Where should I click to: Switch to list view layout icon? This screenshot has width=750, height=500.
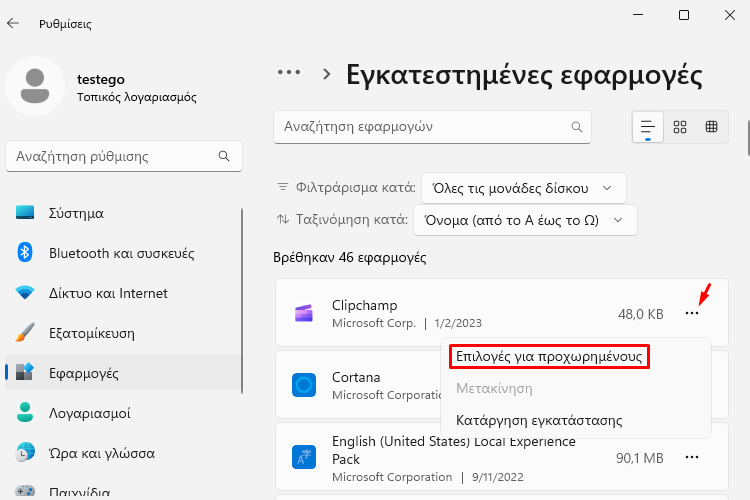tap(648, 127)
